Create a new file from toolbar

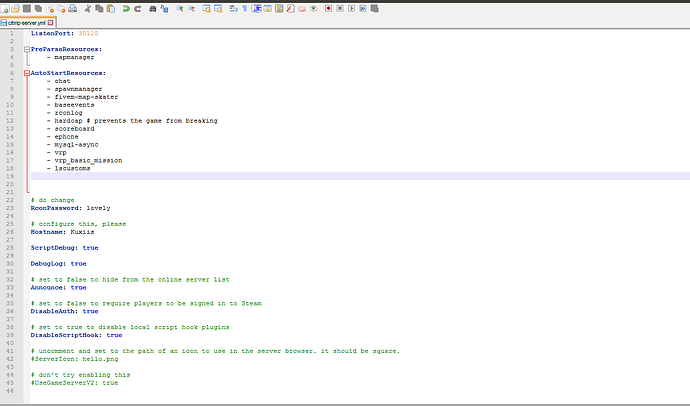[5, 8]
